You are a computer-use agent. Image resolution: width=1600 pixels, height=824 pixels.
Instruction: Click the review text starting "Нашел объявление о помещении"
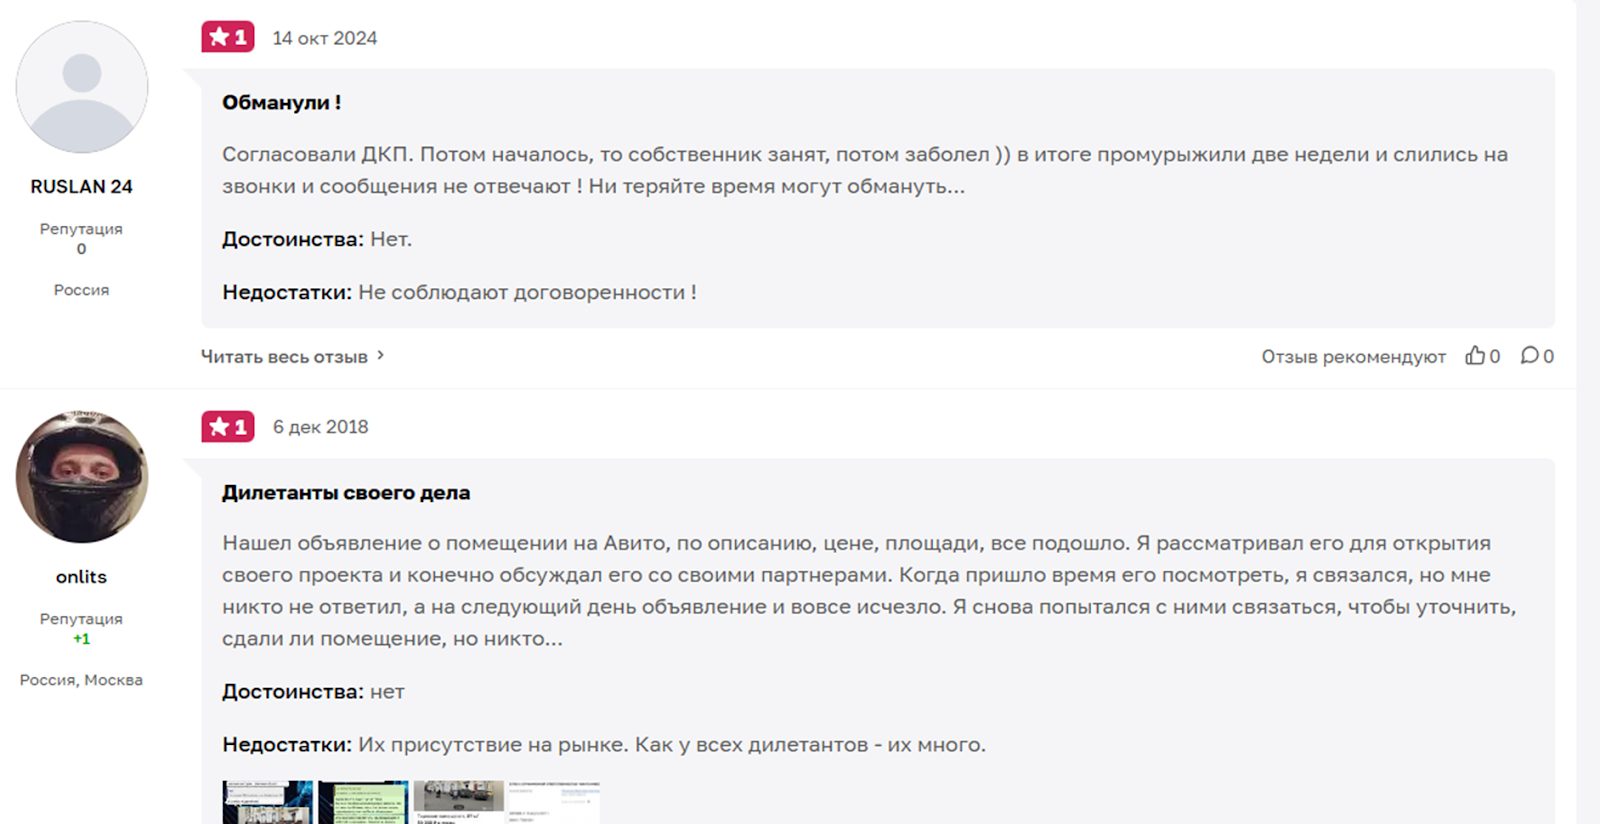869,591
